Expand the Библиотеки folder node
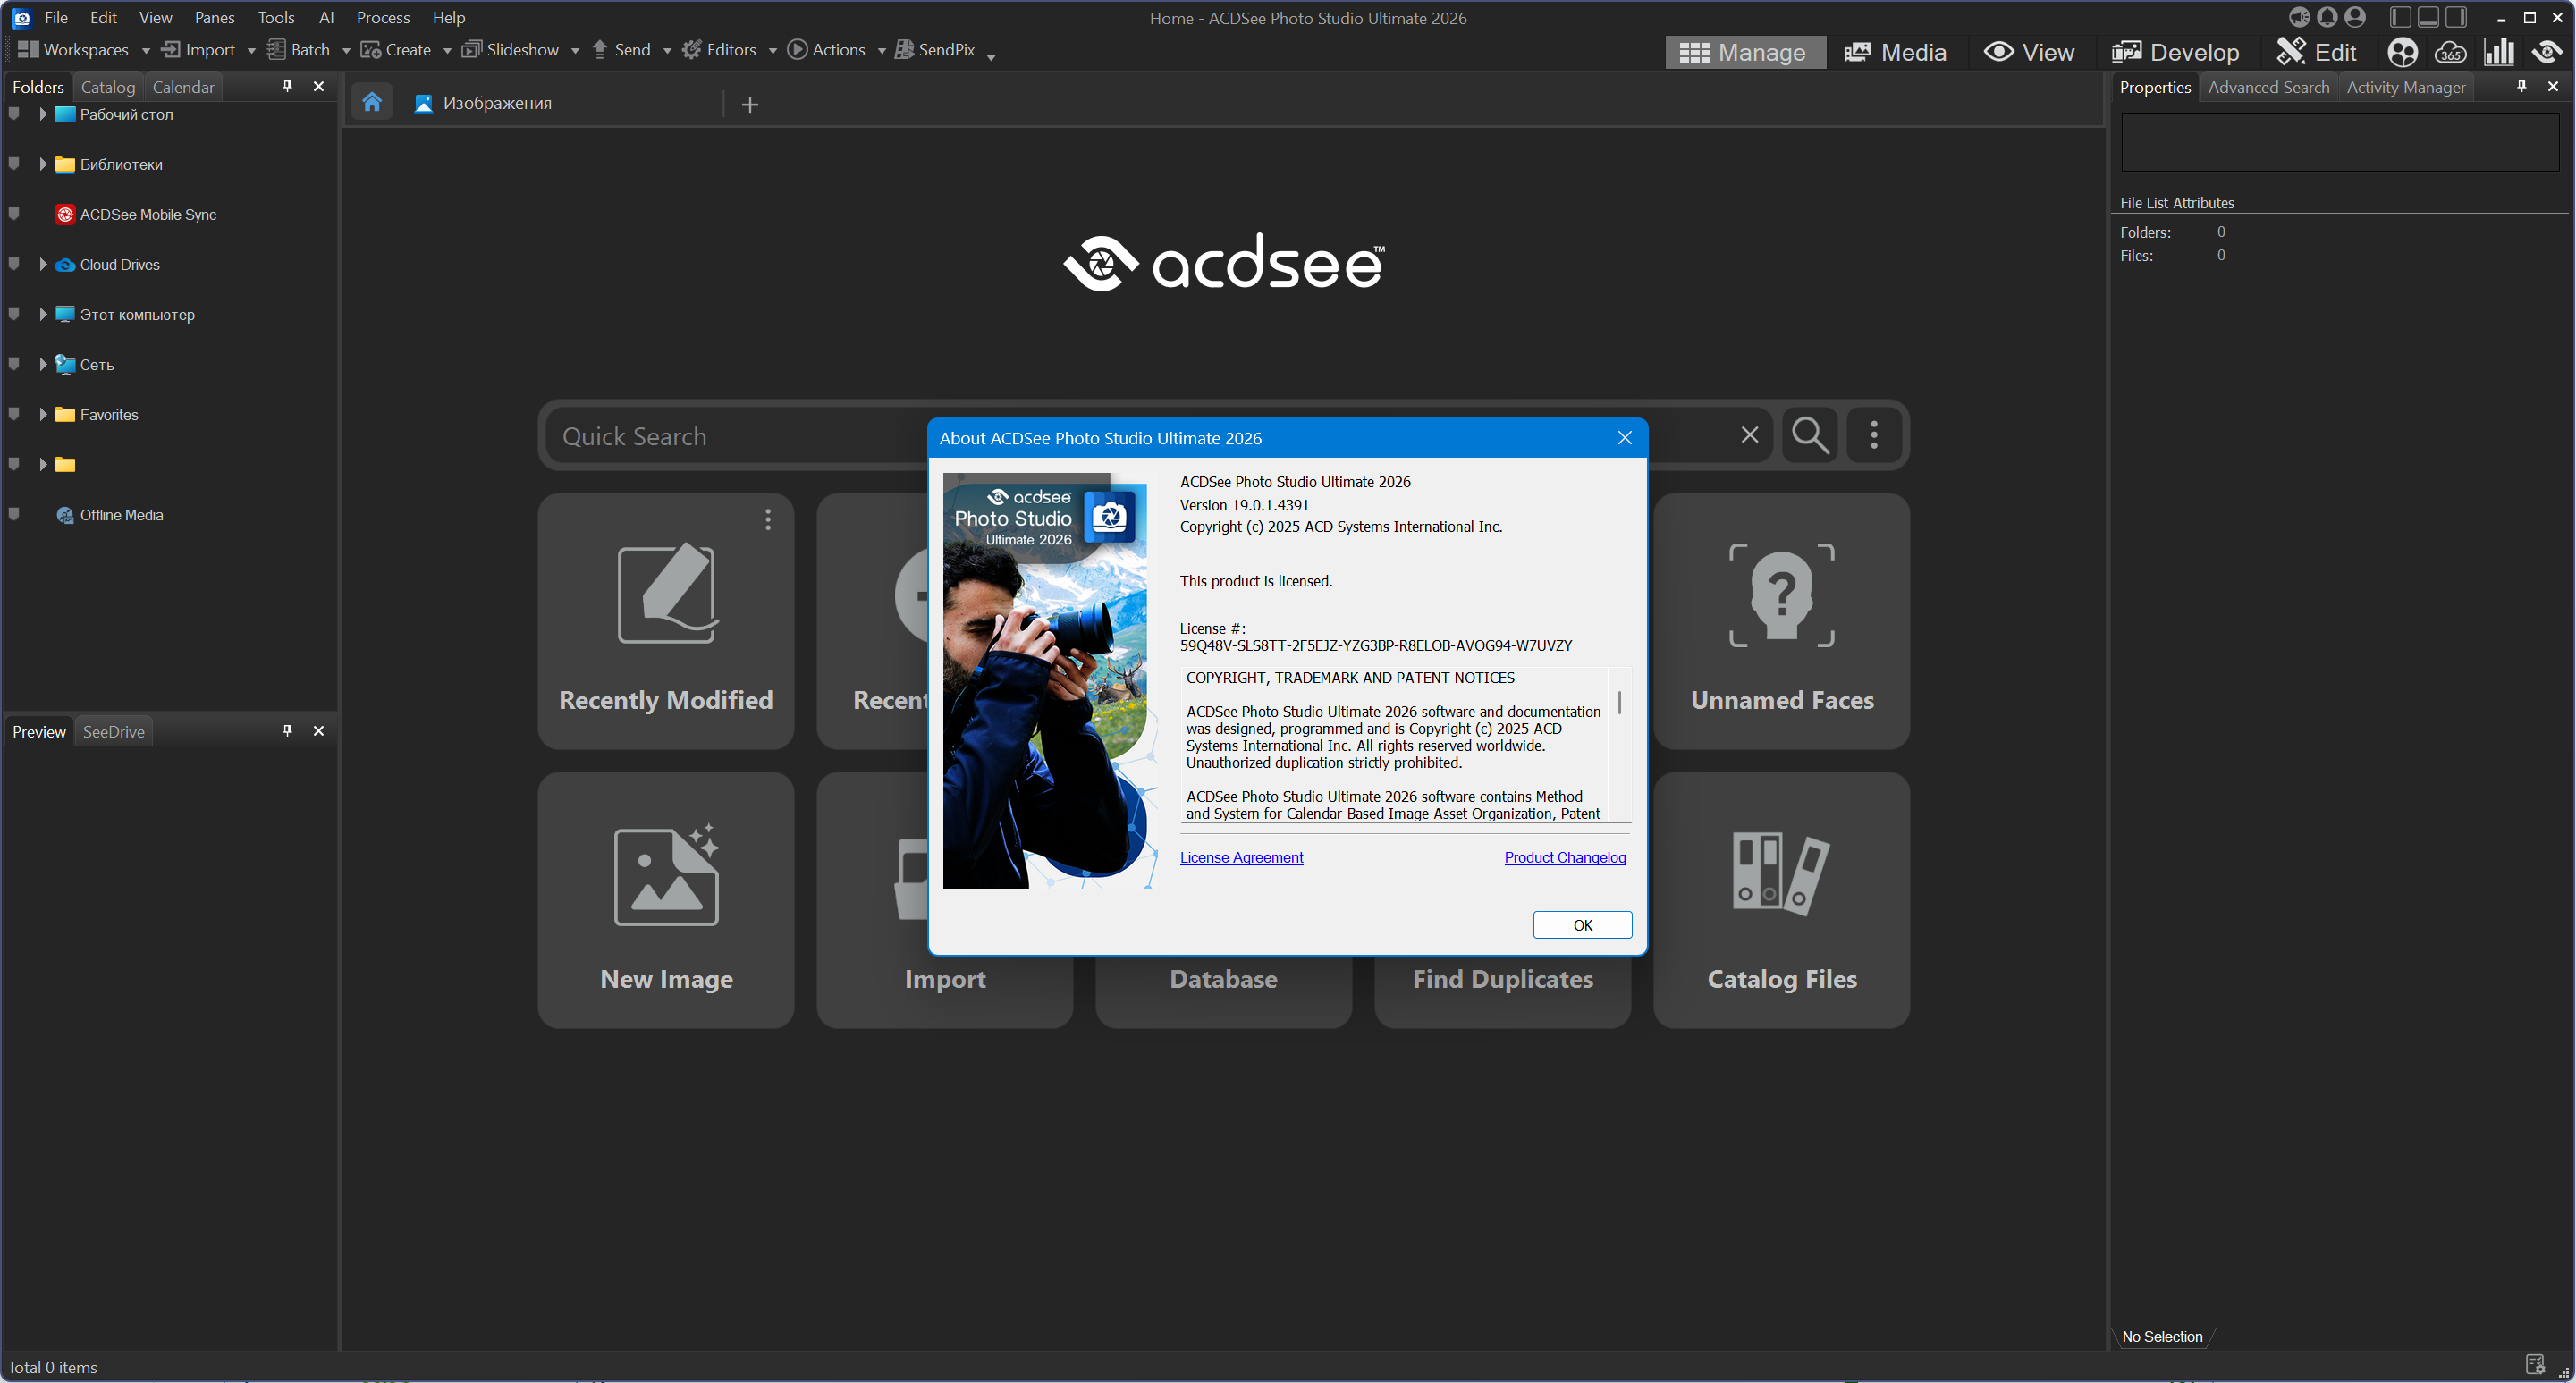 (x=43, y=164)
